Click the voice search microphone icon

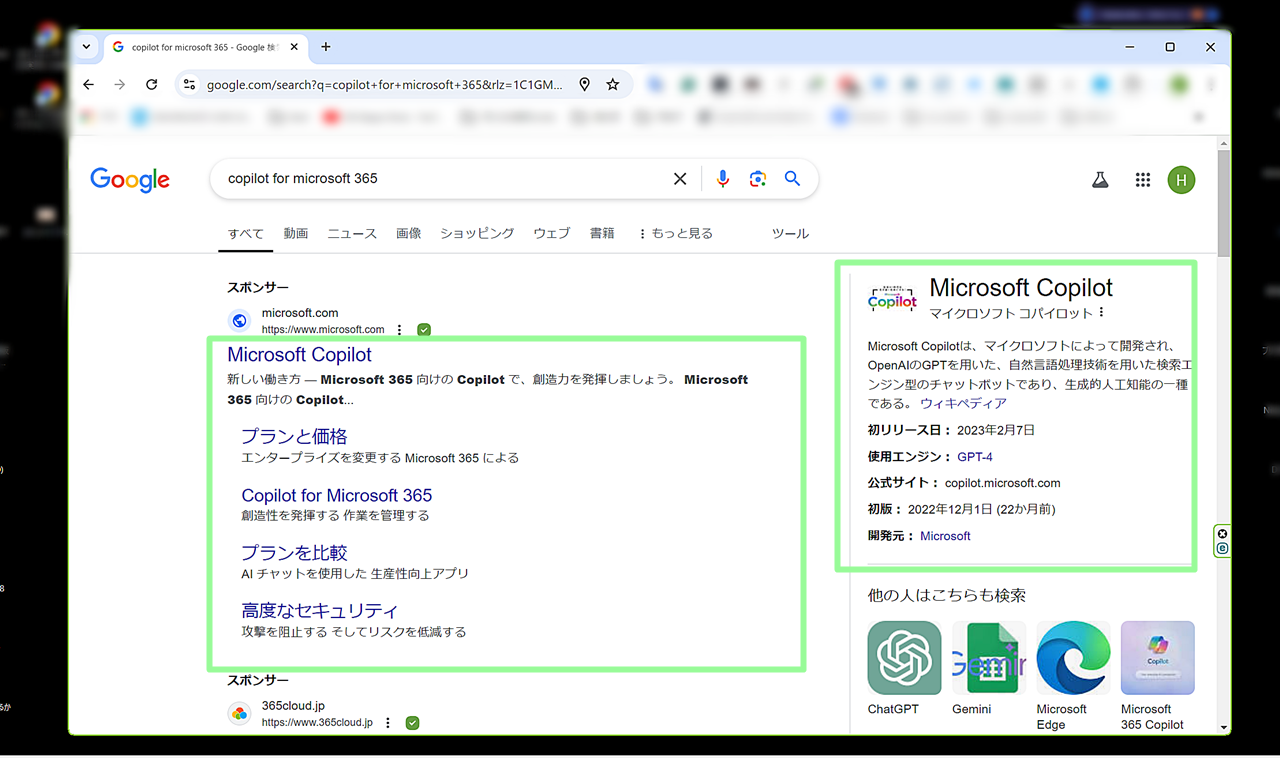pos(723,179)
